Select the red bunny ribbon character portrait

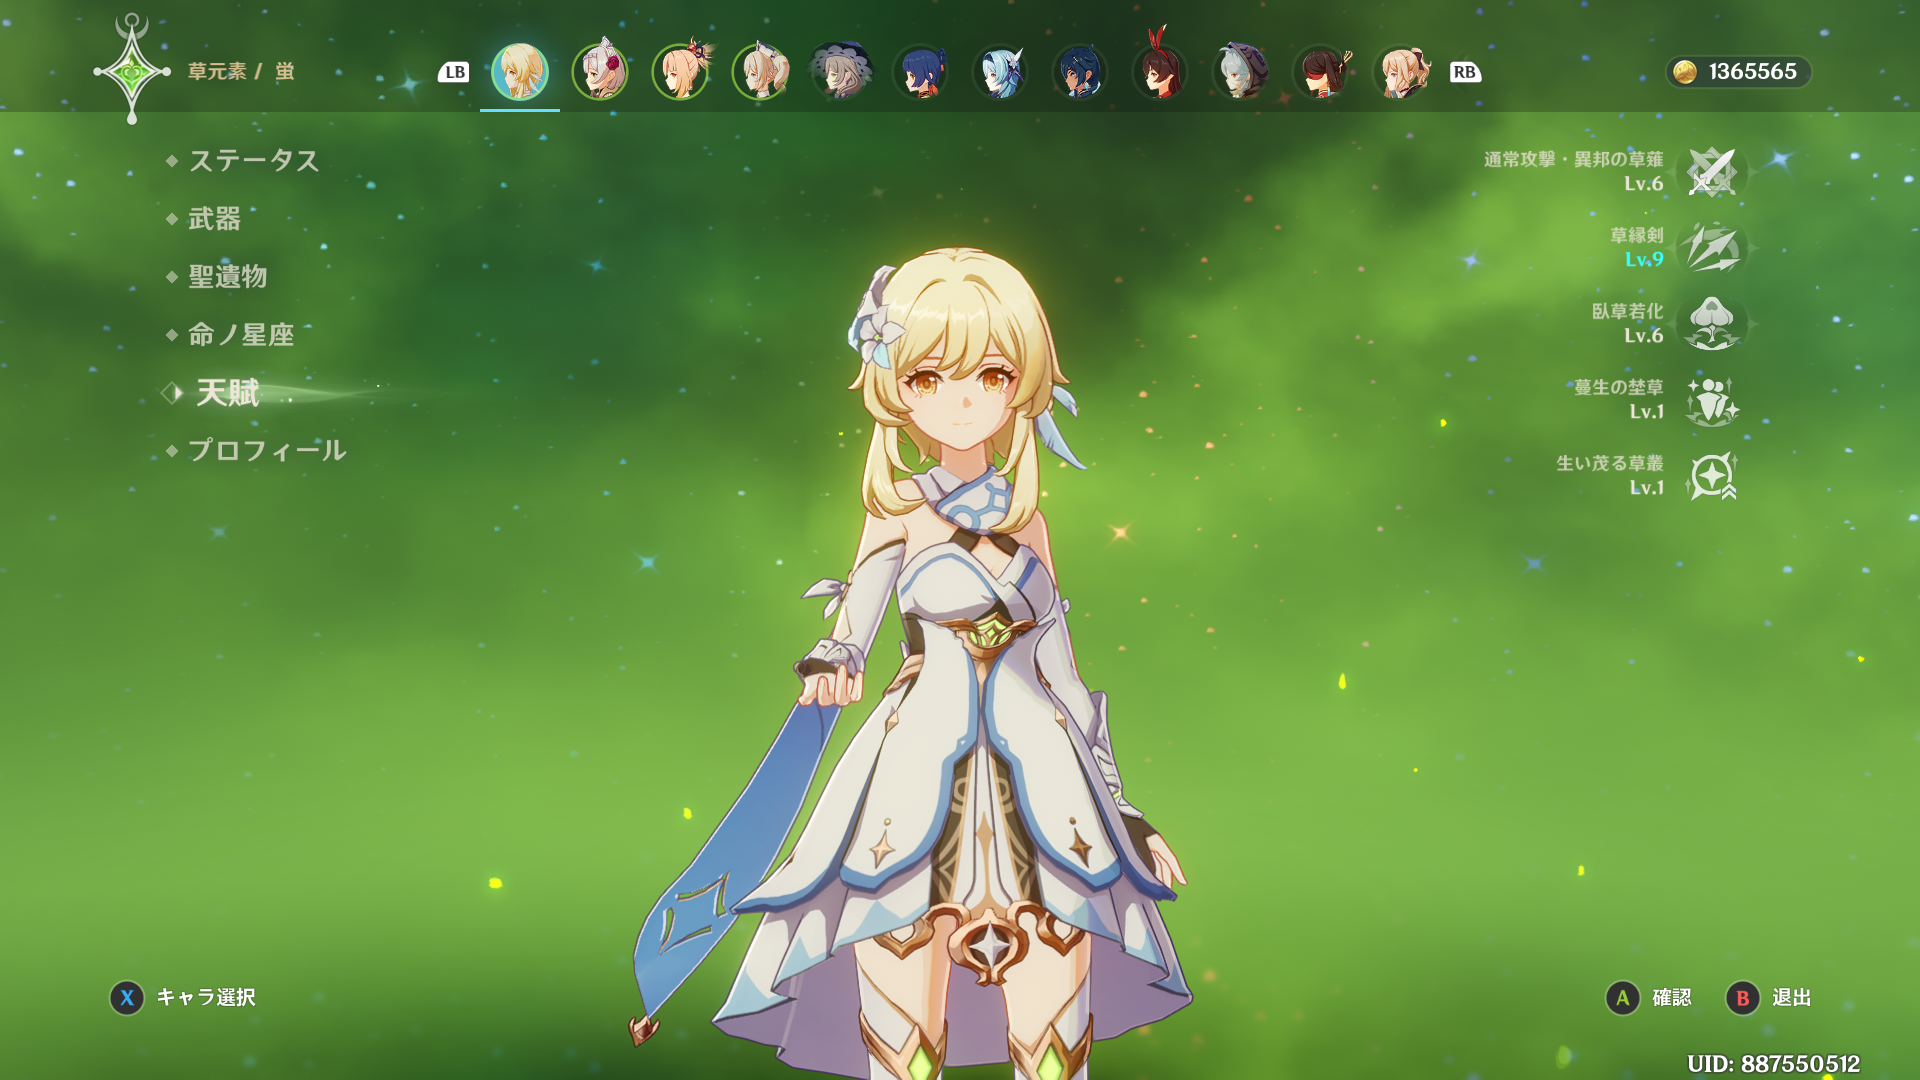pos(1160,68)
